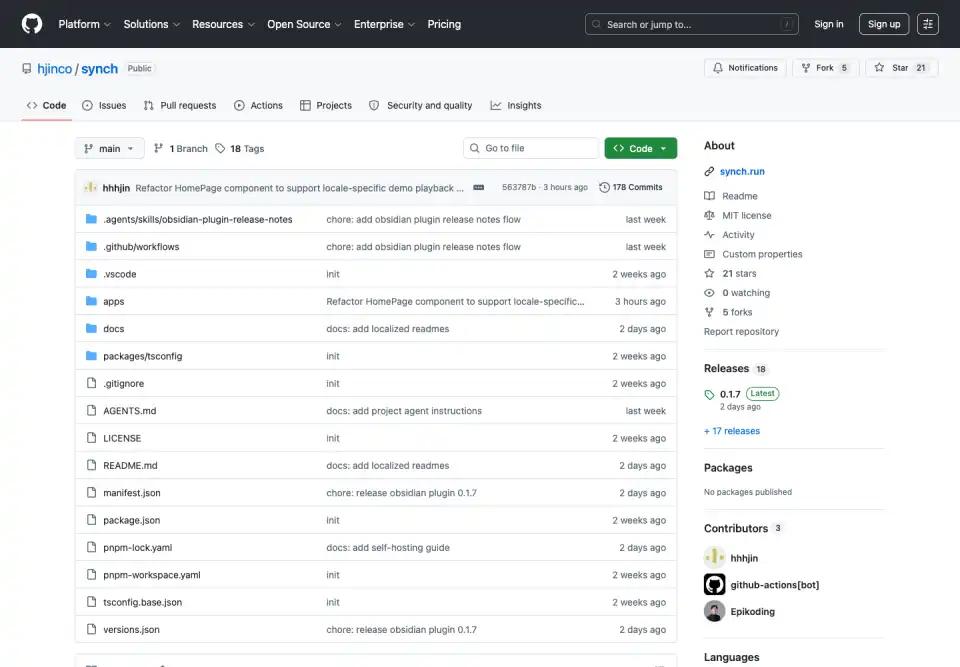Click the Activity pulse icon

(709, 235)
